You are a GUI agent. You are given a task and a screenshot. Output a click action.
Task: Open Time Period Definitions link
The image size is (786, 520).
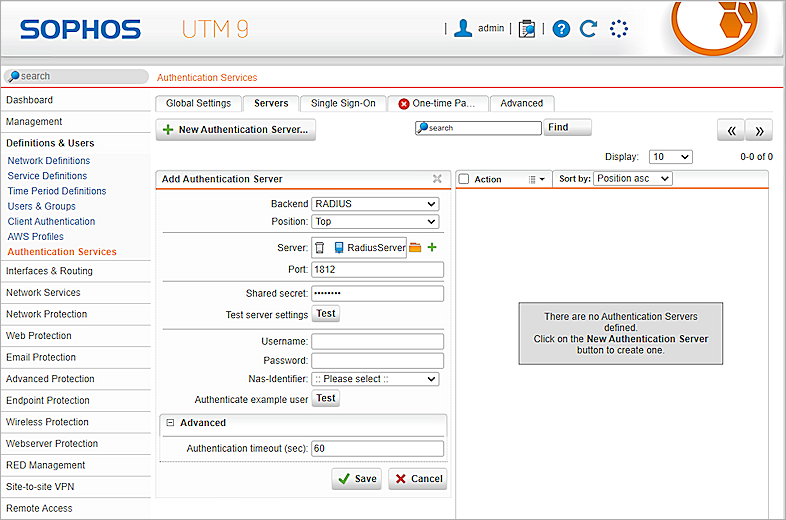click(57, 191)
